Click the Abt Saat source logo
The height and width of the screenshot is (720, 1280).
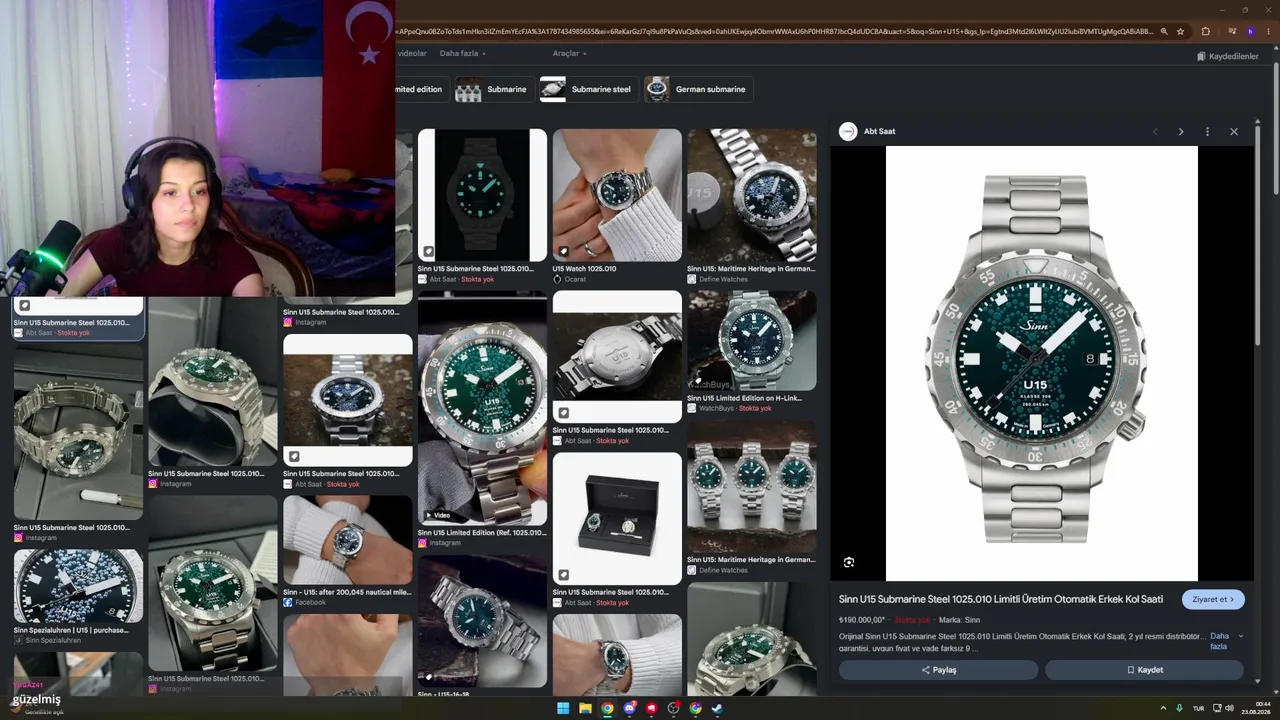848,131
